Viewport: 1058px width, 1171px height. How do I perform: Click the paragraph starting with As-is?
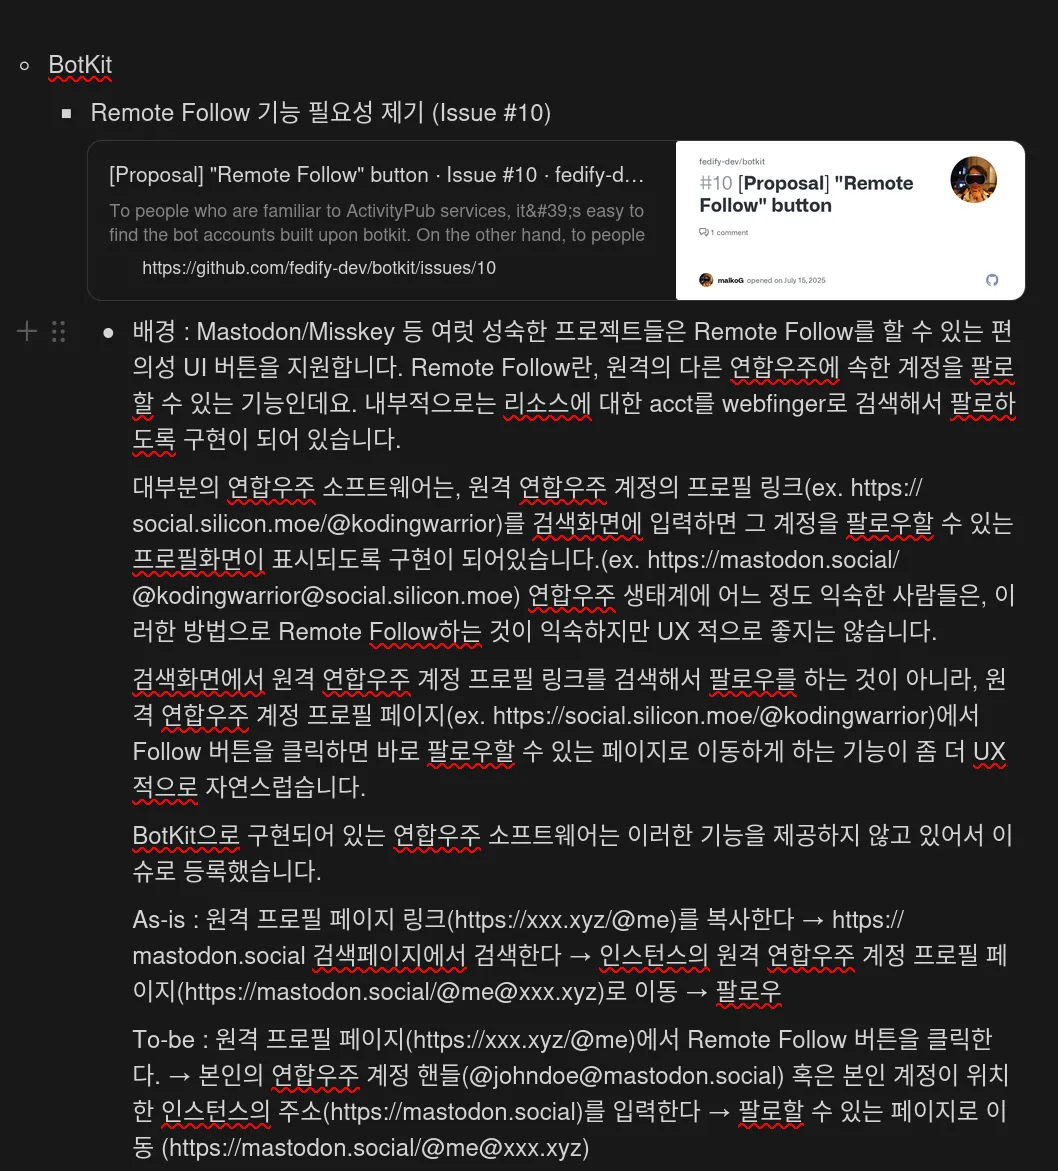[570, 955]
